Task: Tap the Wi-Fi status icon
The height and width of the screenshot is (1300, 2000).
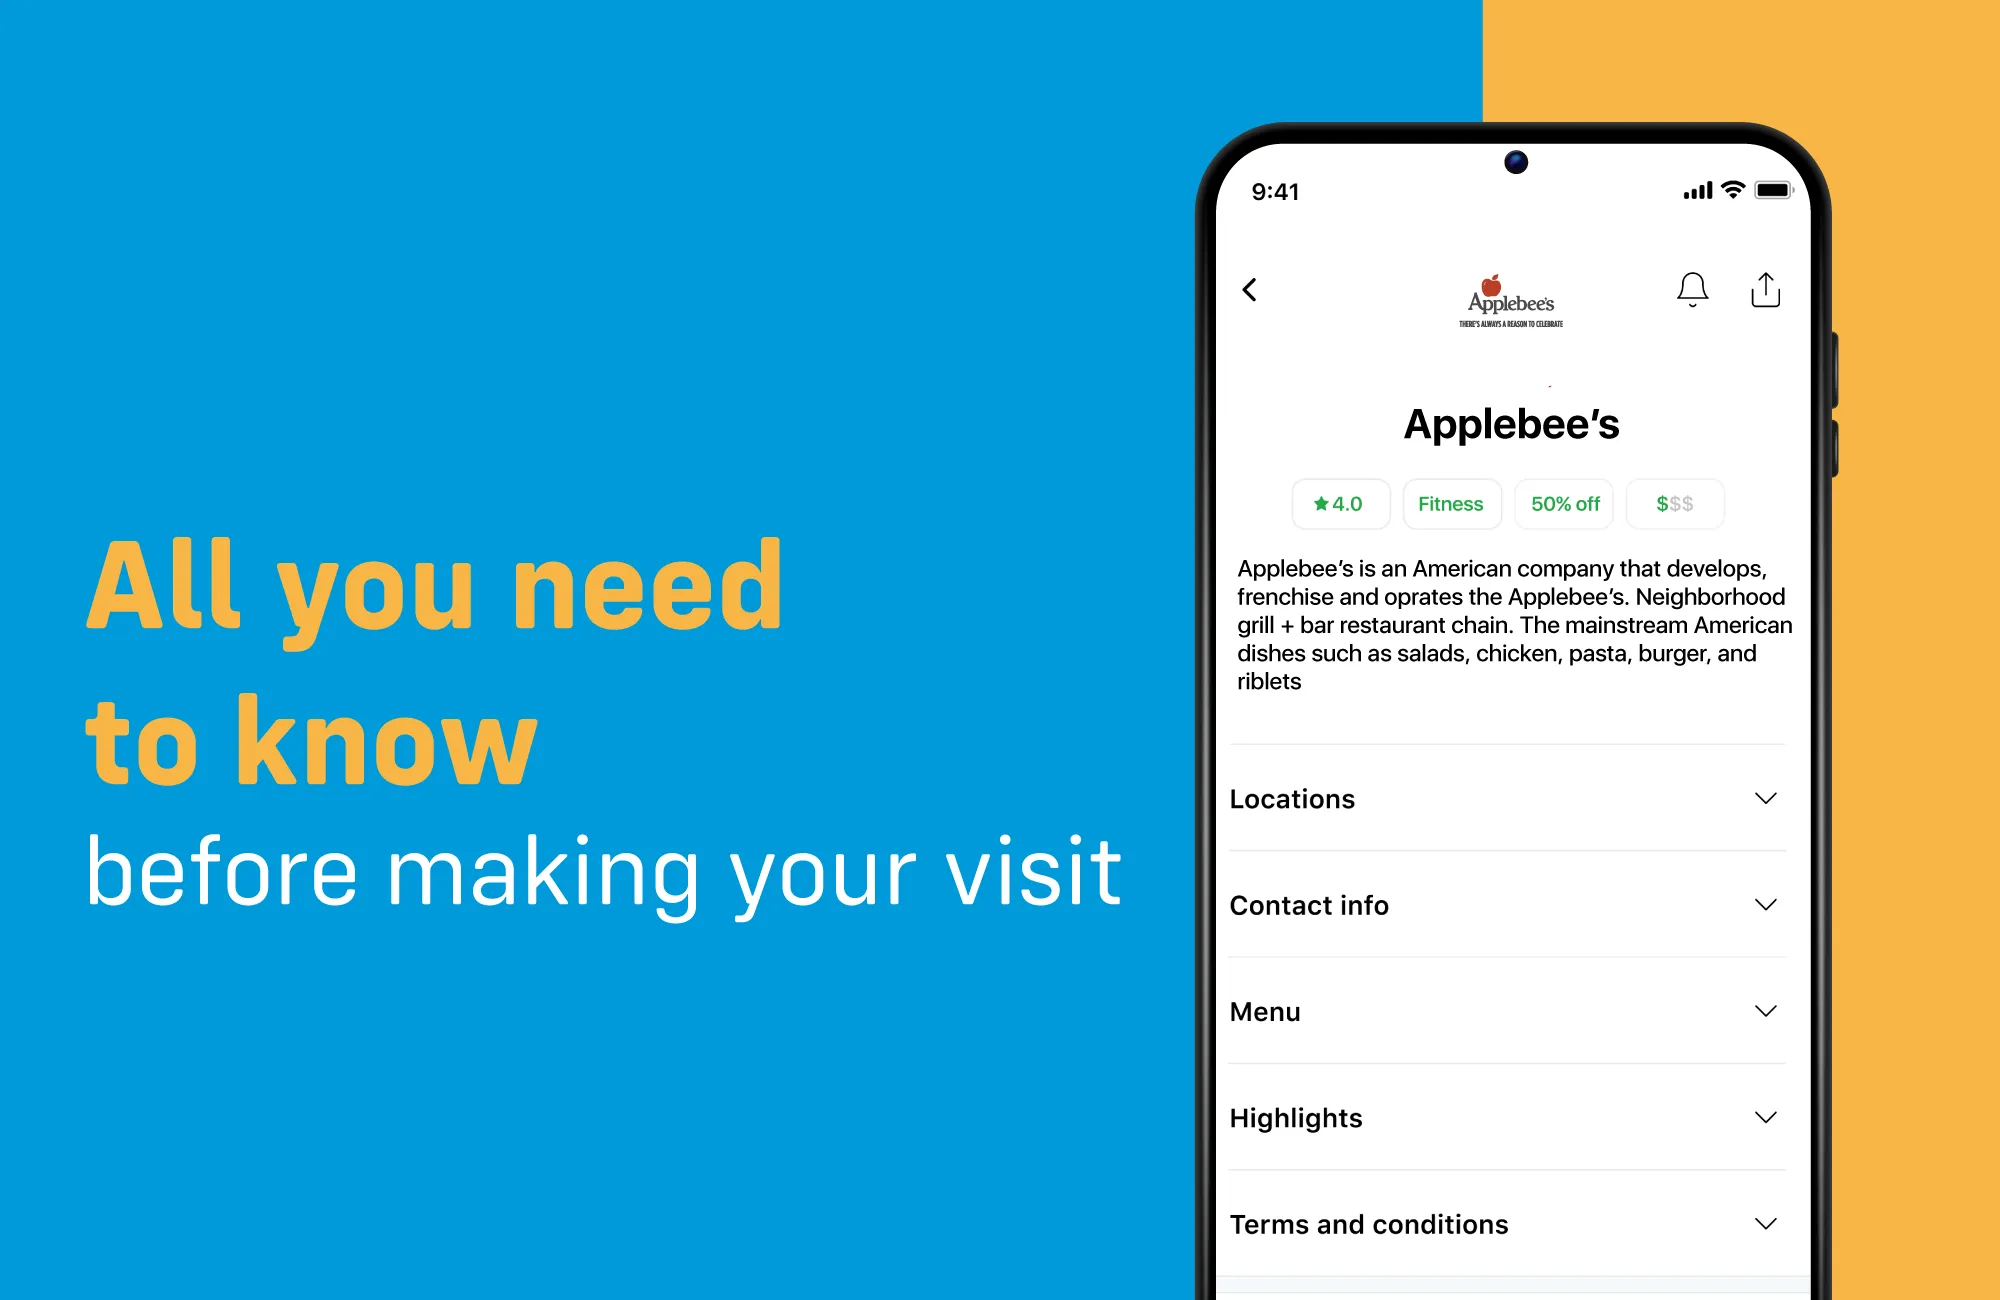Action: coord(1722,188)
